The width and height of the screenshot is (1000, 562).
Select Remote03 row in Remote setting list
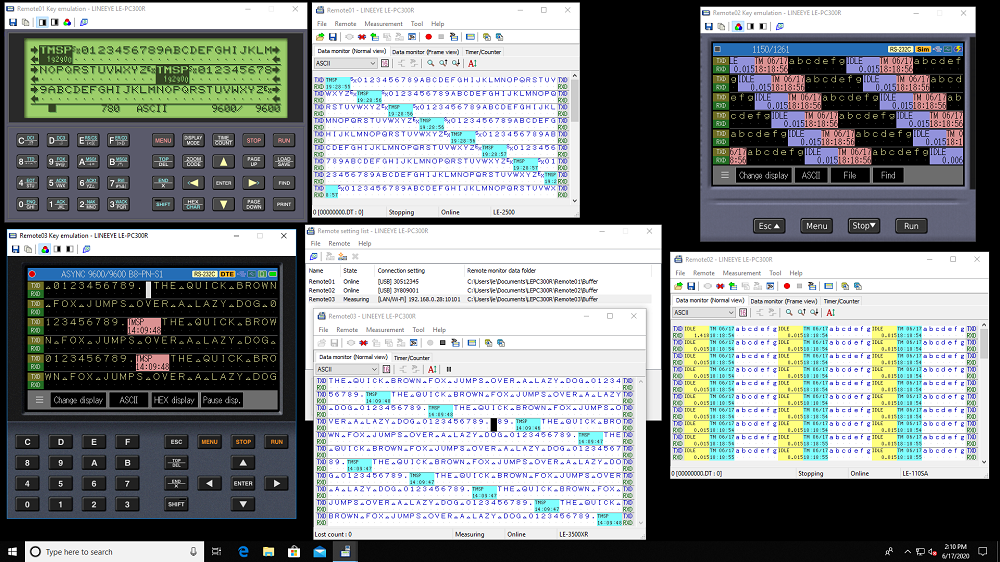point(478,299)
